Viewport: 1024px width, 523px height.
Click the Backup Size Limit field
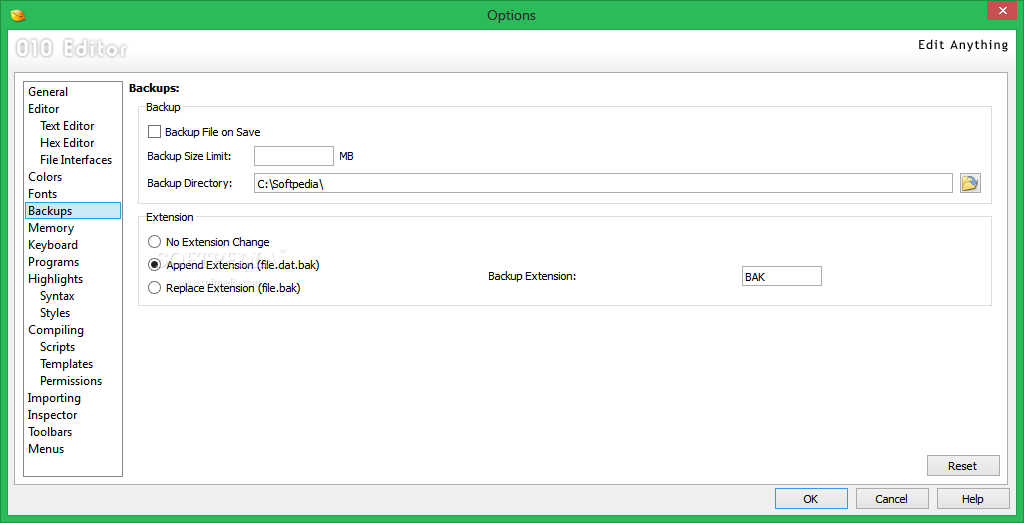pyautogui.click(x=294, y=156)
